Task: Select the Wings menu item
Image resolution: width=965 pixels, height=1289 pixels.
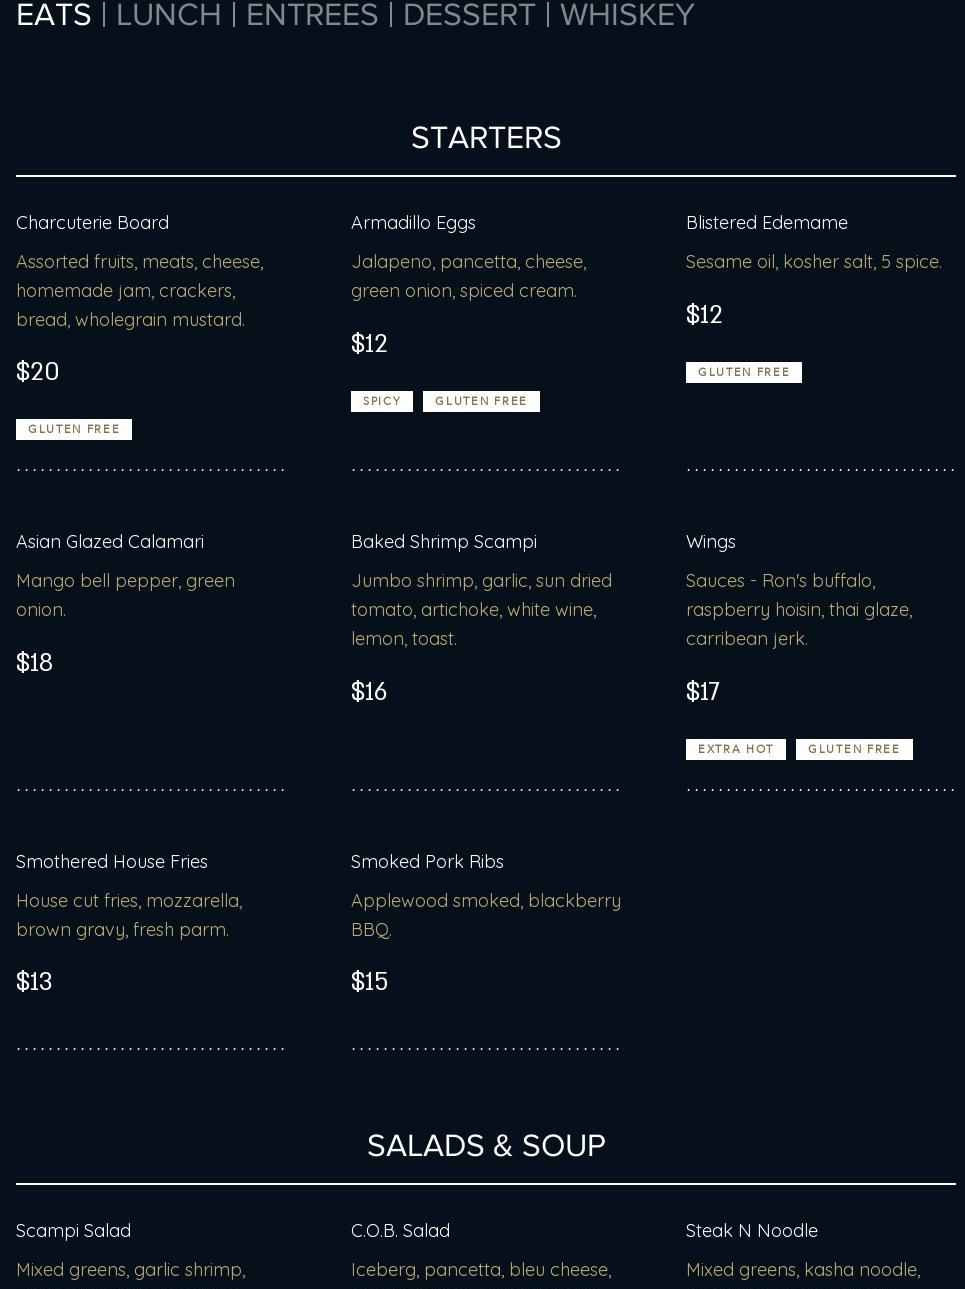Action: tap(710, 541)
